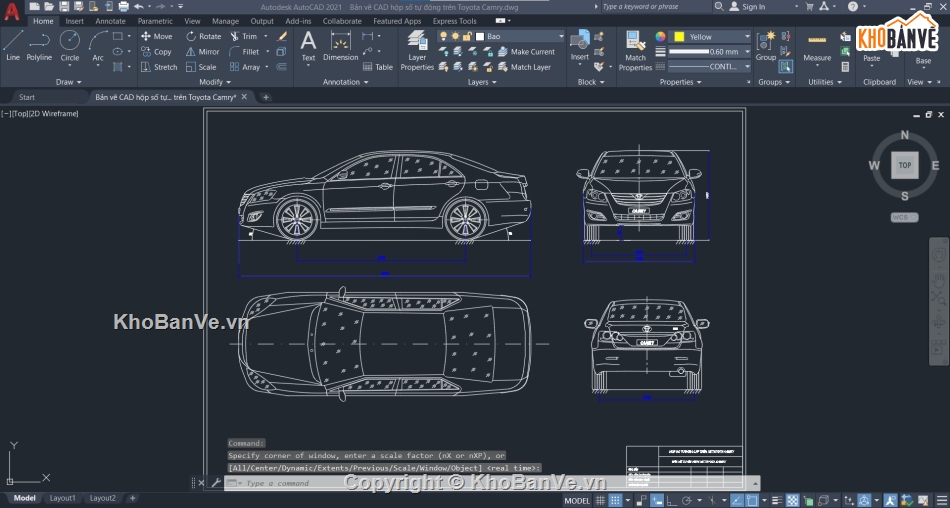Toggle object snap tracking in status bar
The image size is (950, 508).
pyautogui.click(x=737, y=500)
